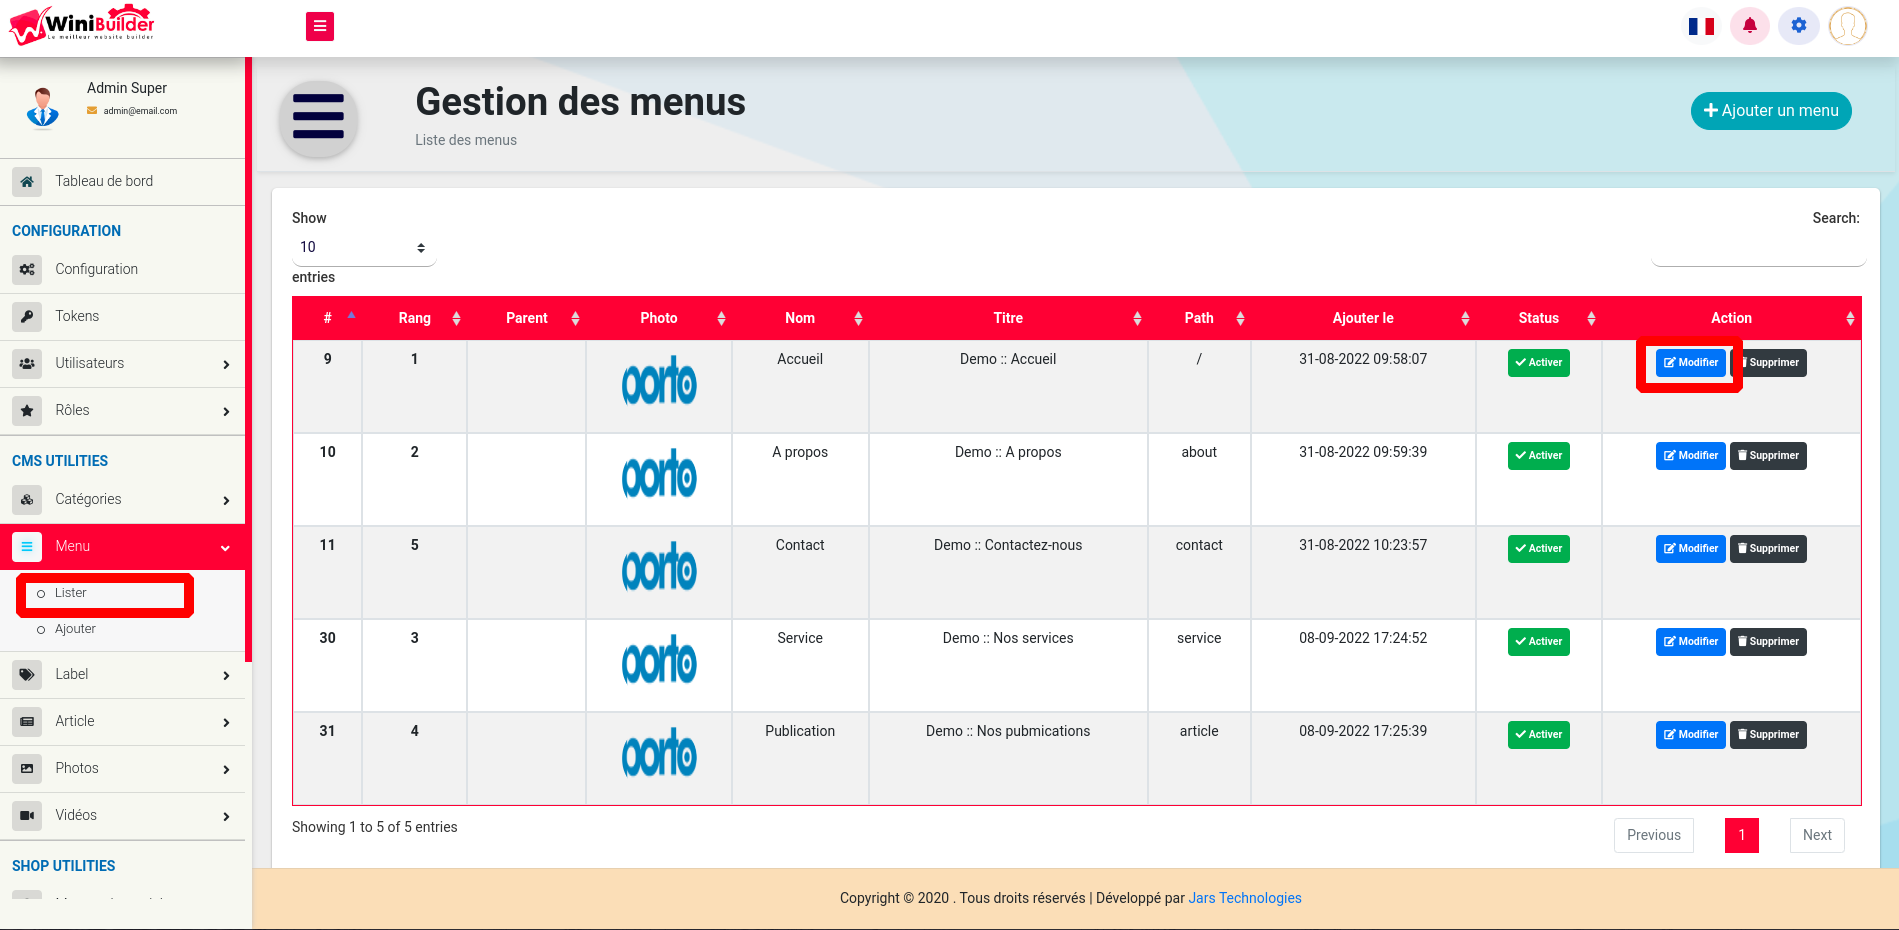Image resolution: width=1899 pixels, height=930 pixels.
Task: Sort table by Titre column
Action: 1008,318
